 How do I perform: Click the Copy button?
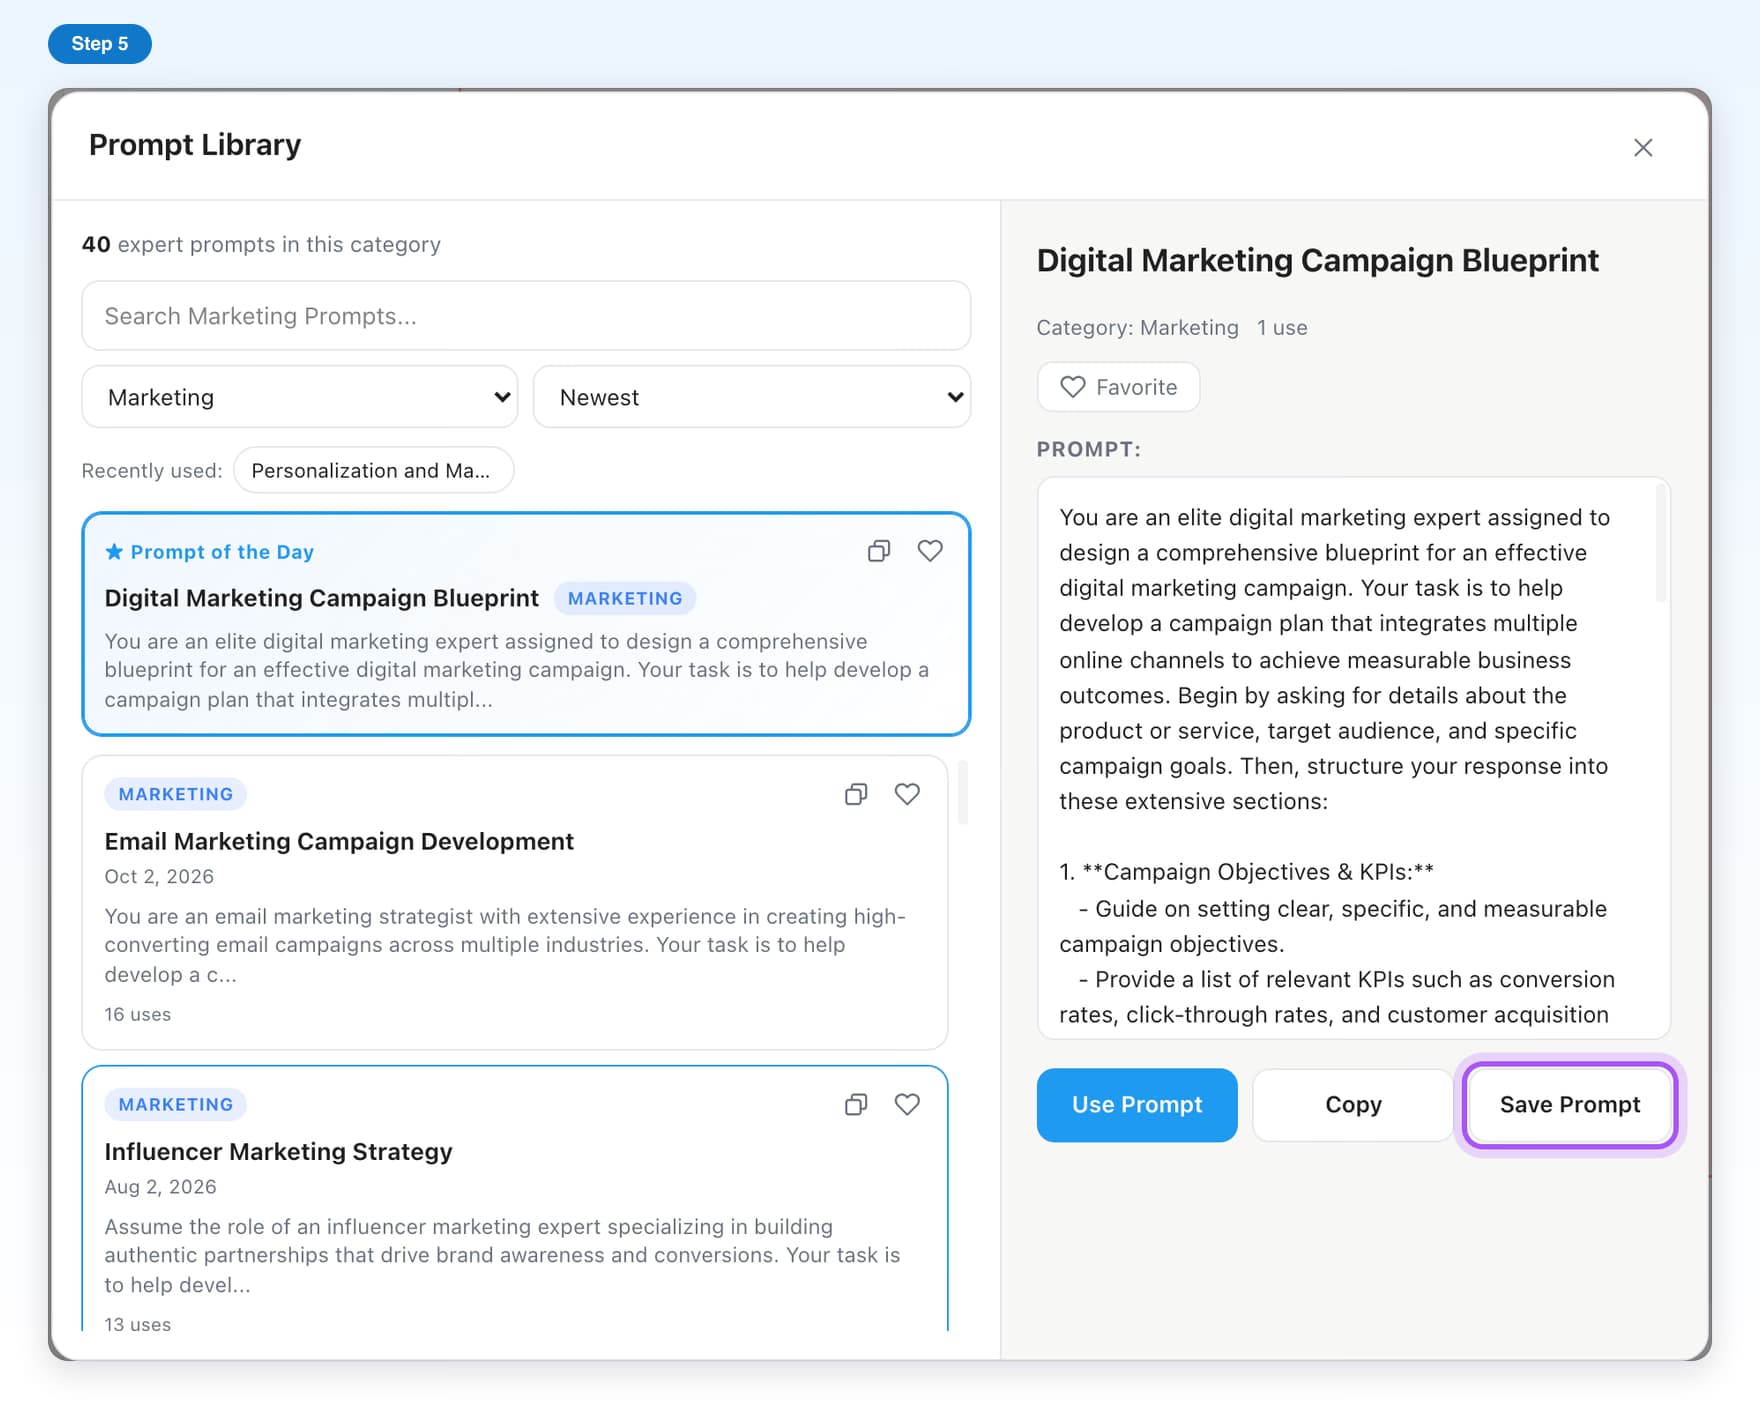[x=1353, y=1105]
